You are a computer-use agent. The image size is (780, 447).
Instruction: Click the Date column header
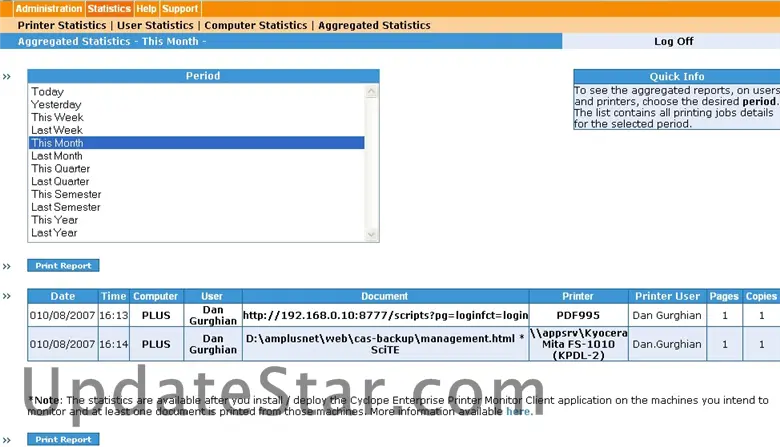[x=63, y=296]
